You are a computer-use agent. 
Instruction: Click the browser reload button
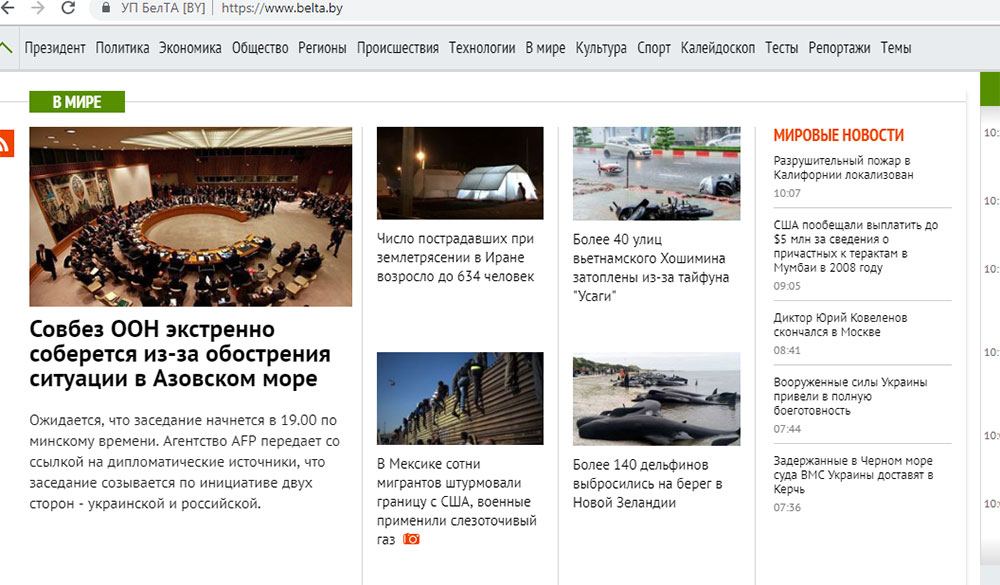point(68,8)
